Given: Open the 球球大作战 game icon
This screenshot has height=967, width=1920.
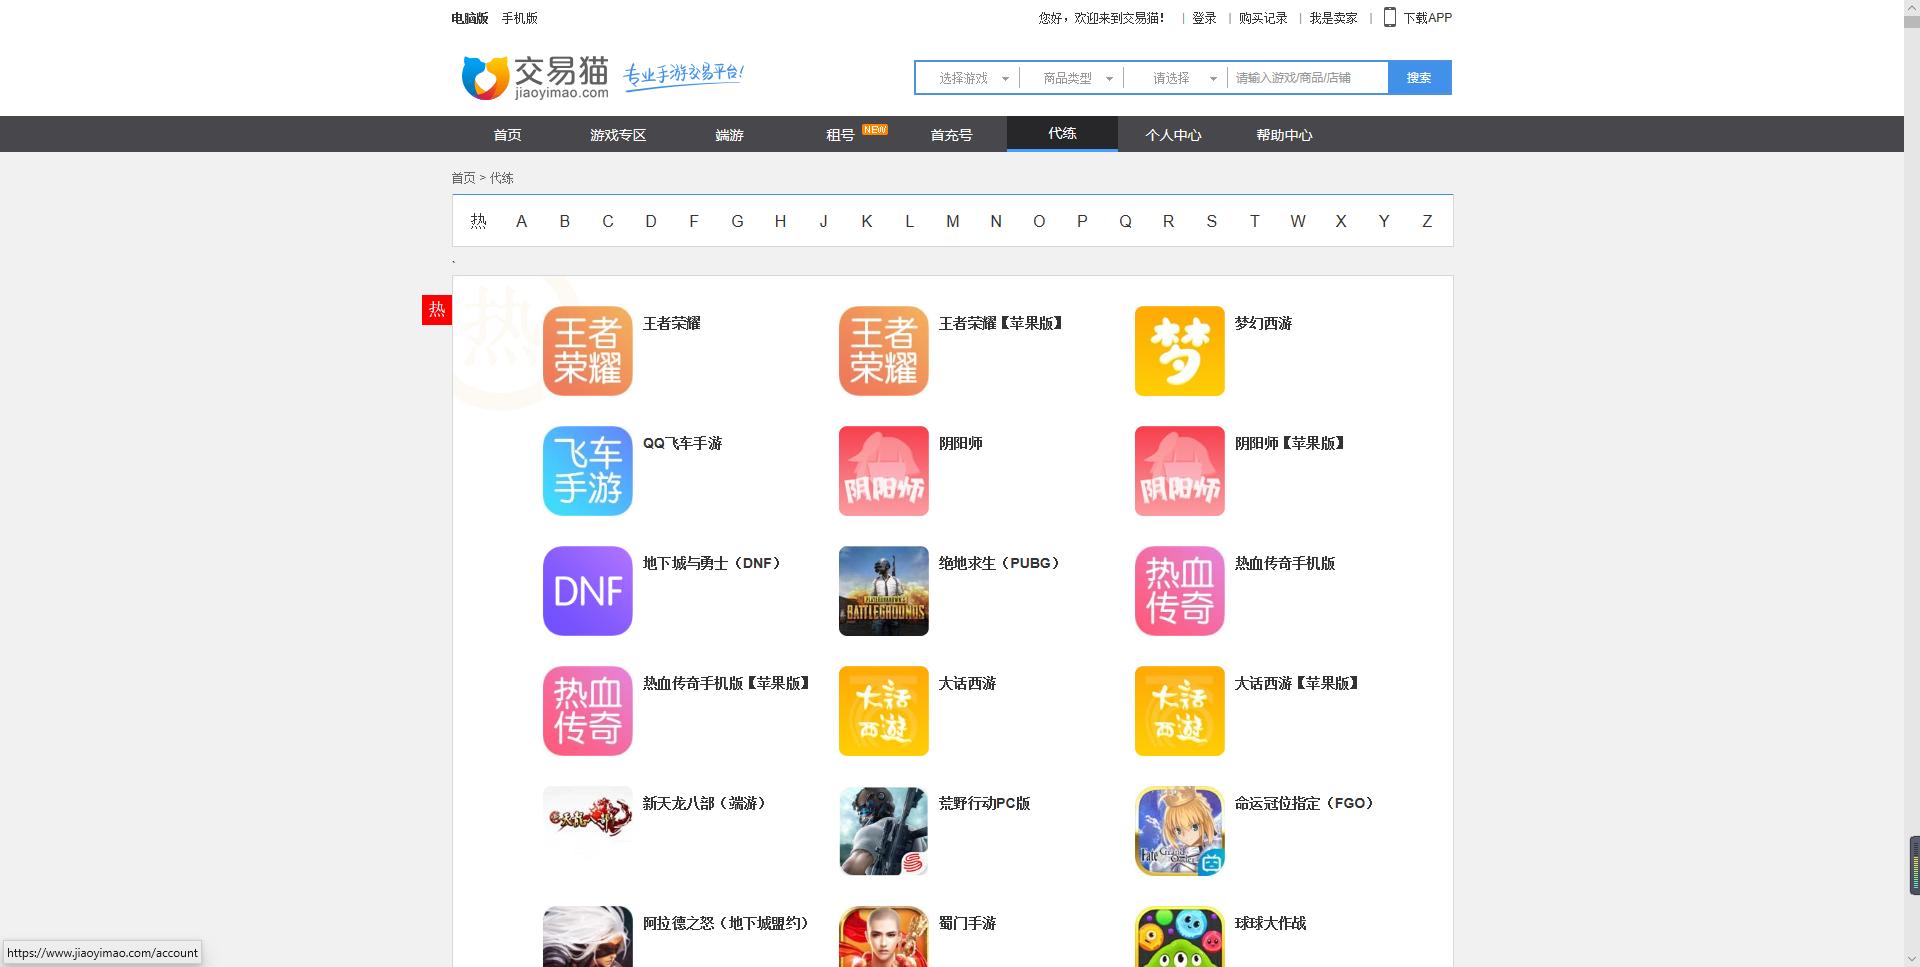Looking at the screenshot, I should pos(1180,936).
